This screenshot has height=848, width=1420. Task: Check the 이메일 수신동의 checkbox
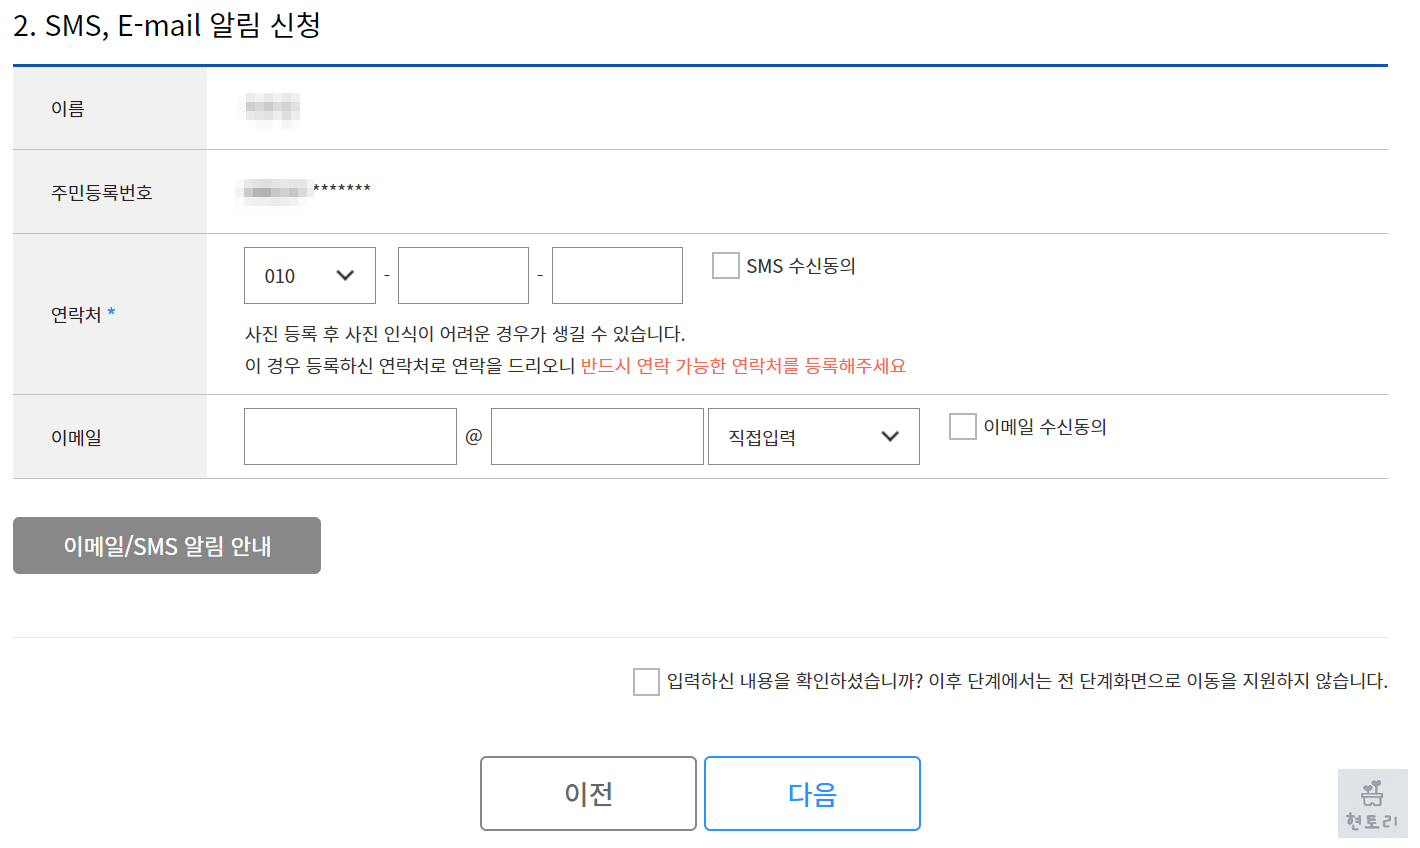click(963, 427)
